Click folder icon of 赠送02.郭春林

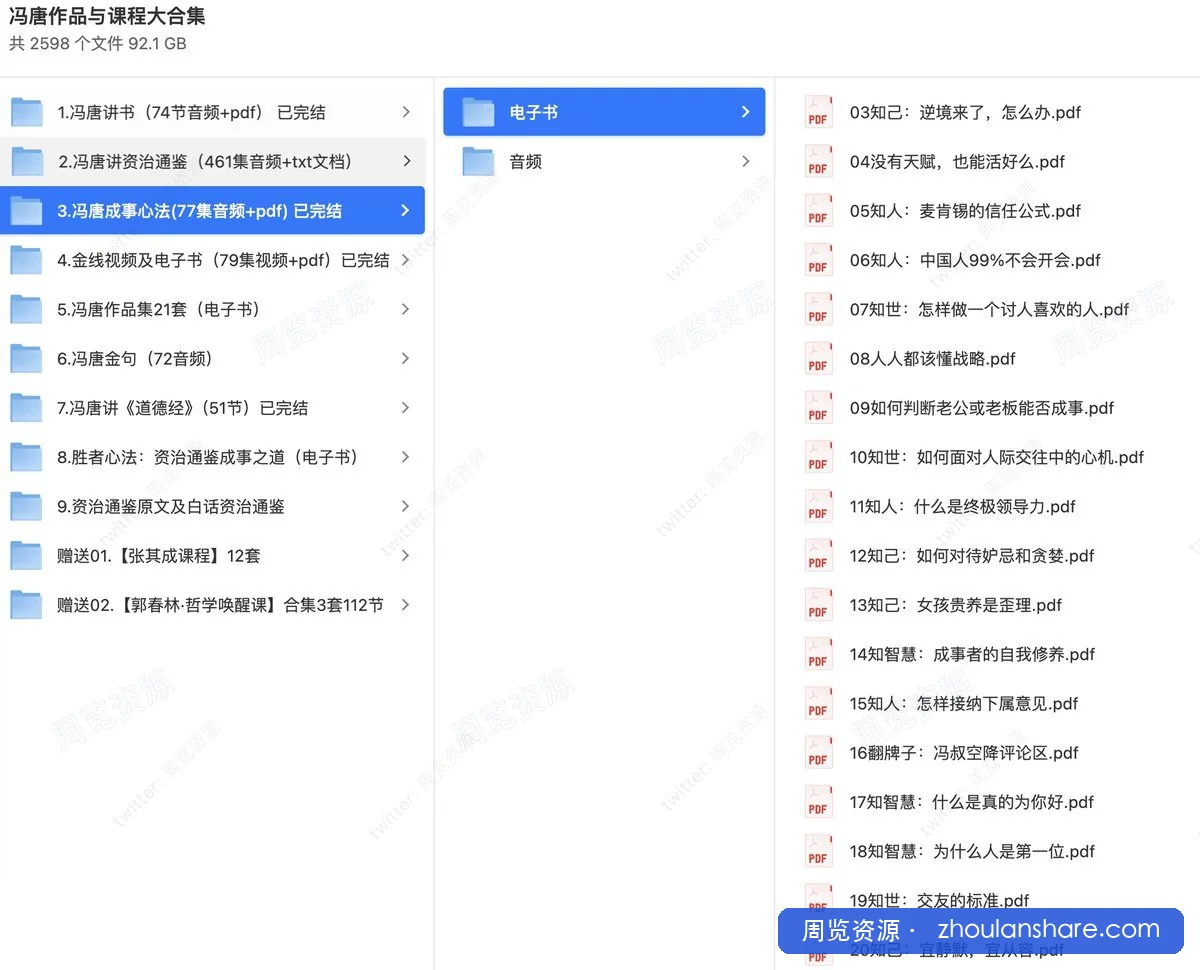pos(27,605)
